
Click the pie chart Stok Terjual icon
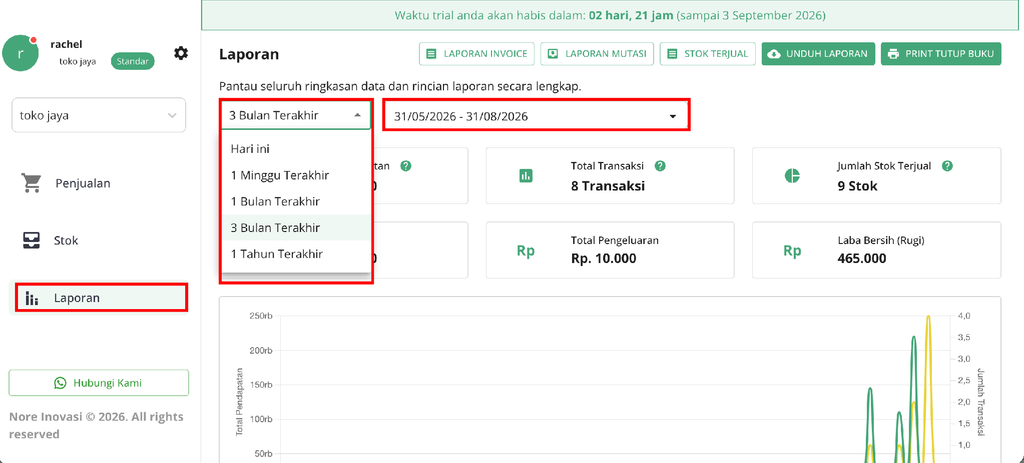coord(792,176)
